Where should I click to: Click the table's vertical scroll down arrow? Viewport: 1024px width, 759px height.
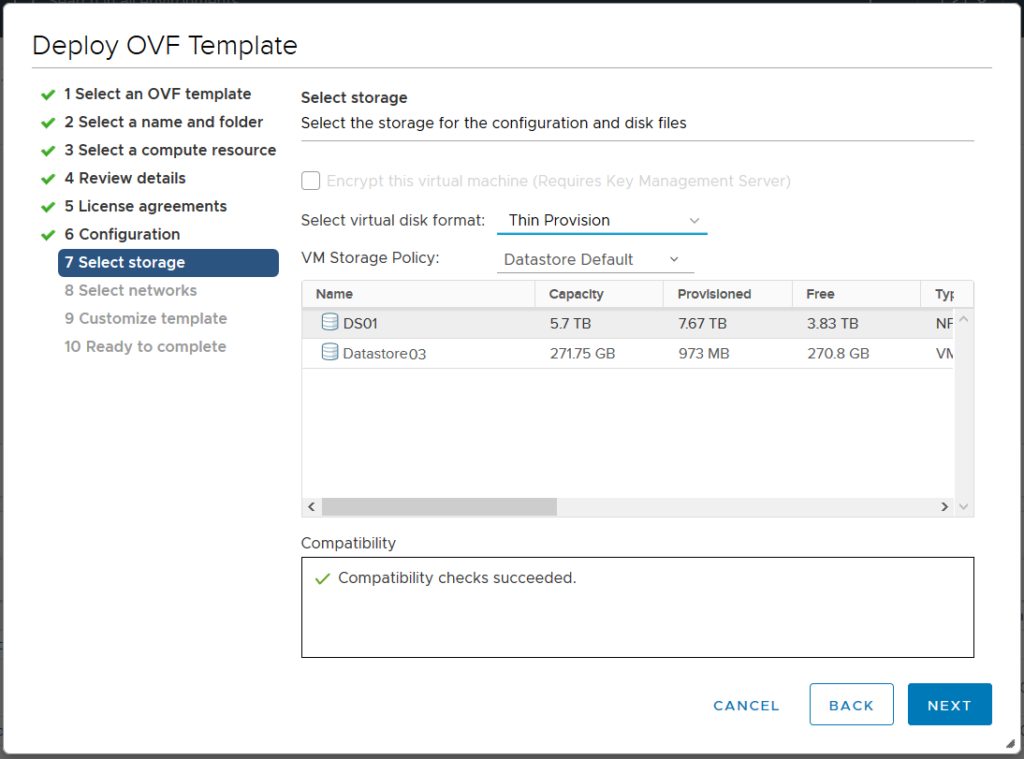(964, 507)
